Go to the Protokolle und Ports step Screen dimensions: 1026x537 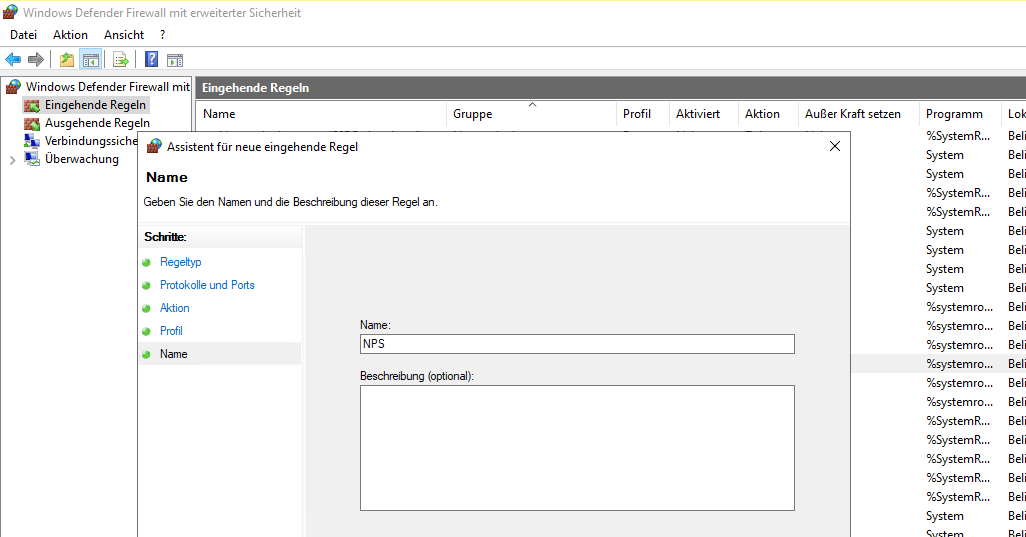[x=207, y=285]
